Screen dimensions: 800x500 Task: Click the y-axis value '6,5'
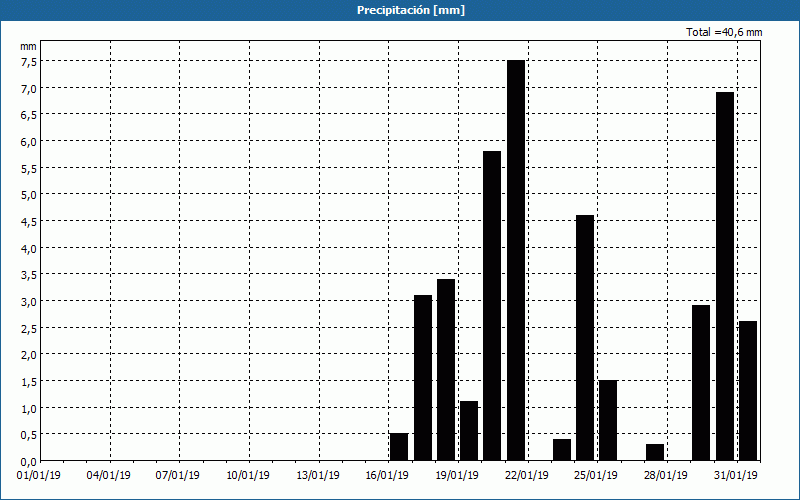pyautogui.click(x=29, y=115)
